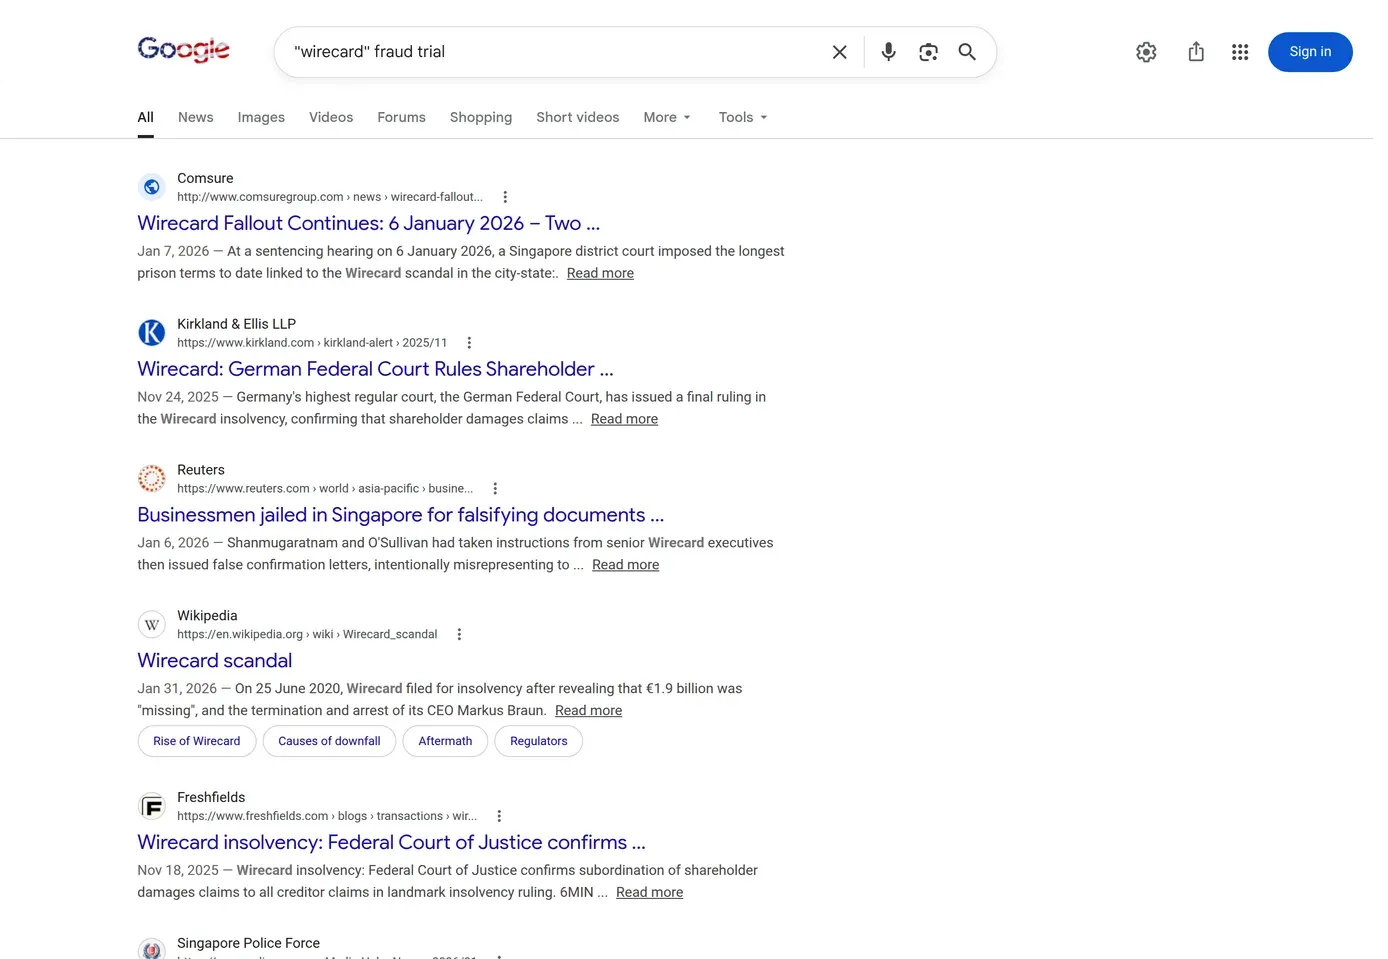Click the en.wikipedia.org URL breadcrumb

(307, 635)
